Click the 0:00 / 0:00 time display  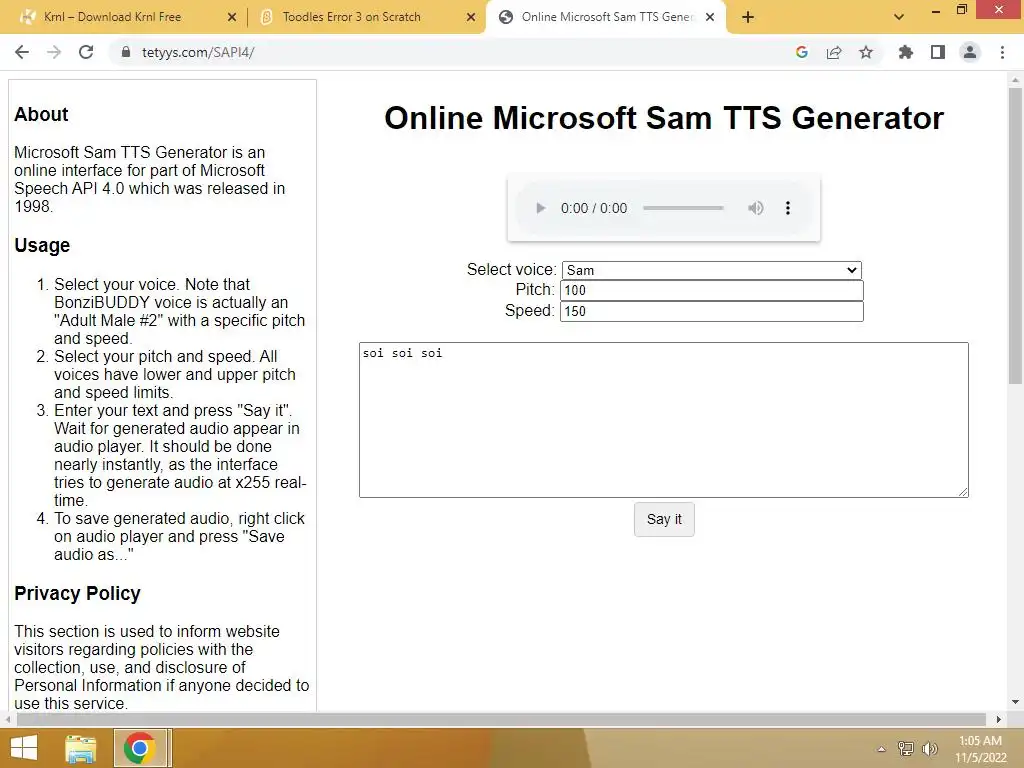click(594, 208)
